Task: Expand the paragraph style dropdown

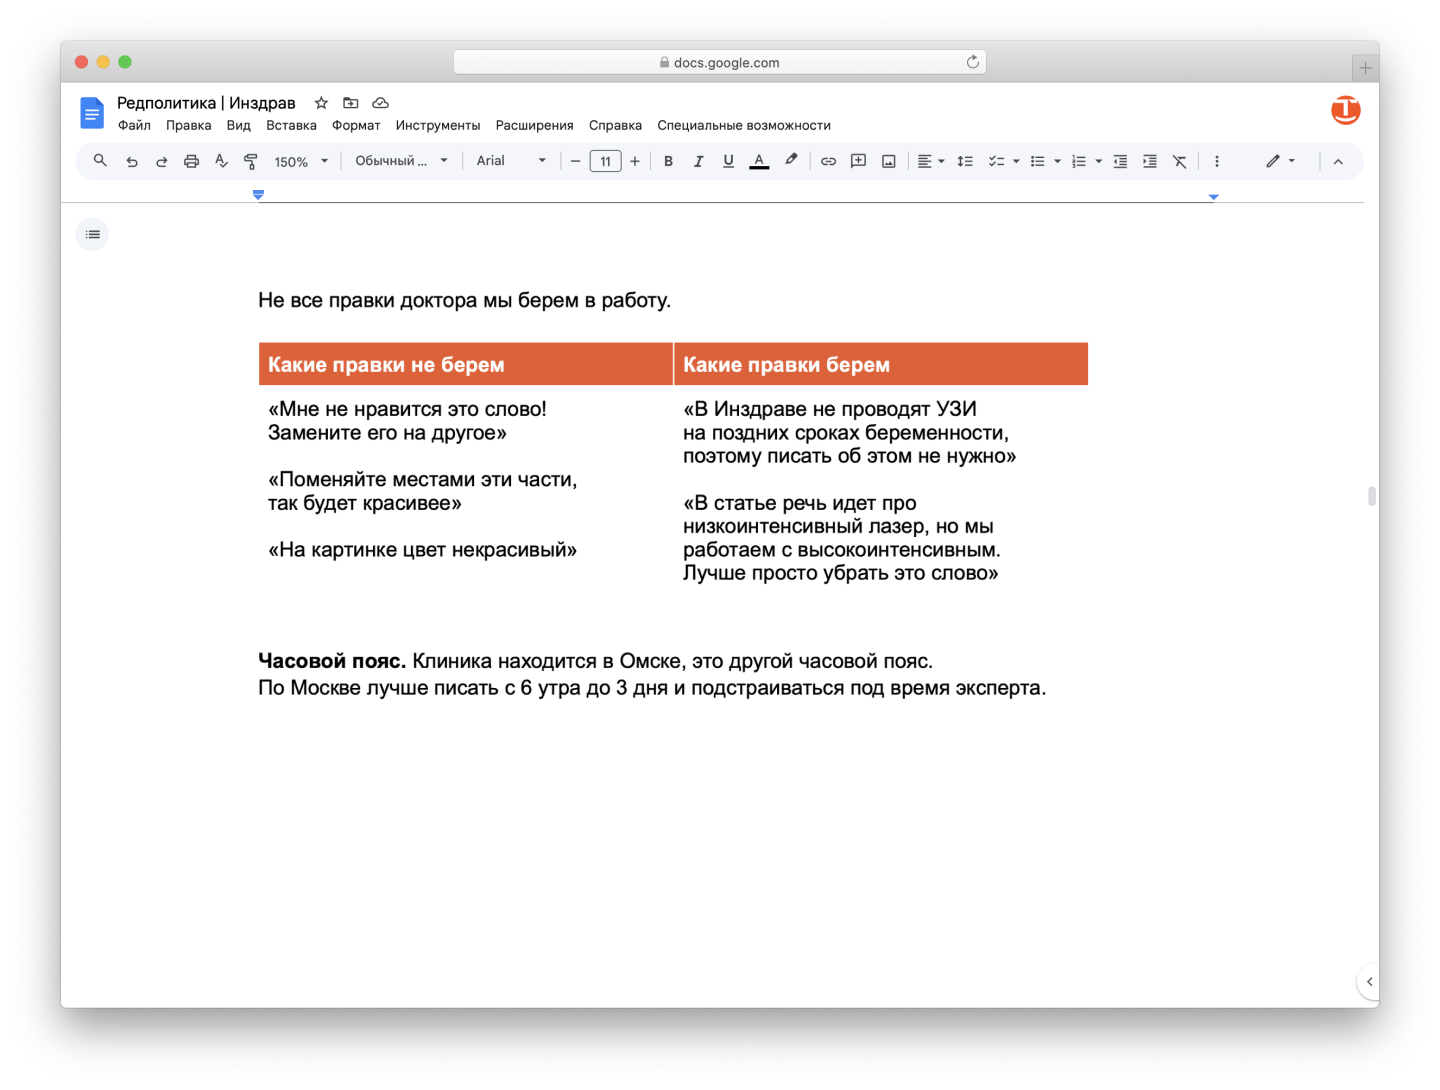Action: click(x=401, y=161)
